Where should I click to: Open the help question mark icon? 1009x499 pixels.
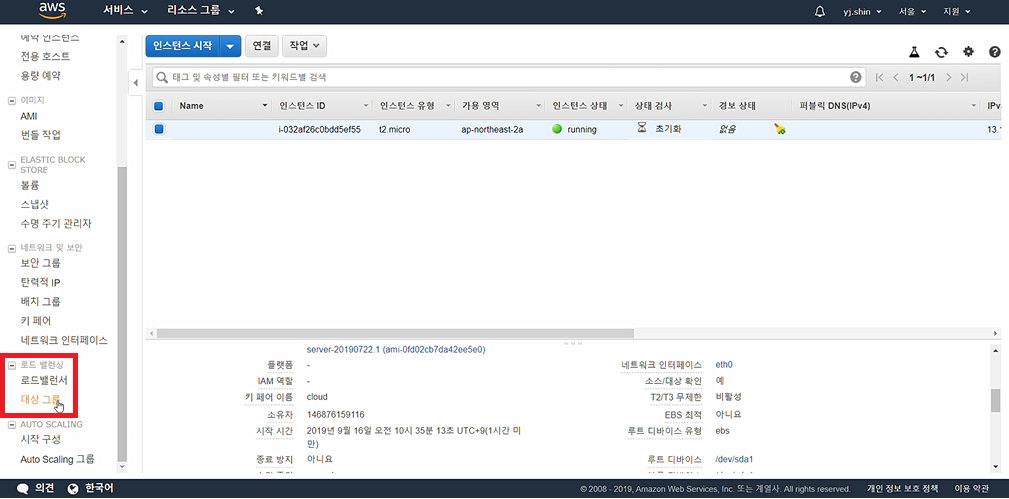(x=994, y=52)
